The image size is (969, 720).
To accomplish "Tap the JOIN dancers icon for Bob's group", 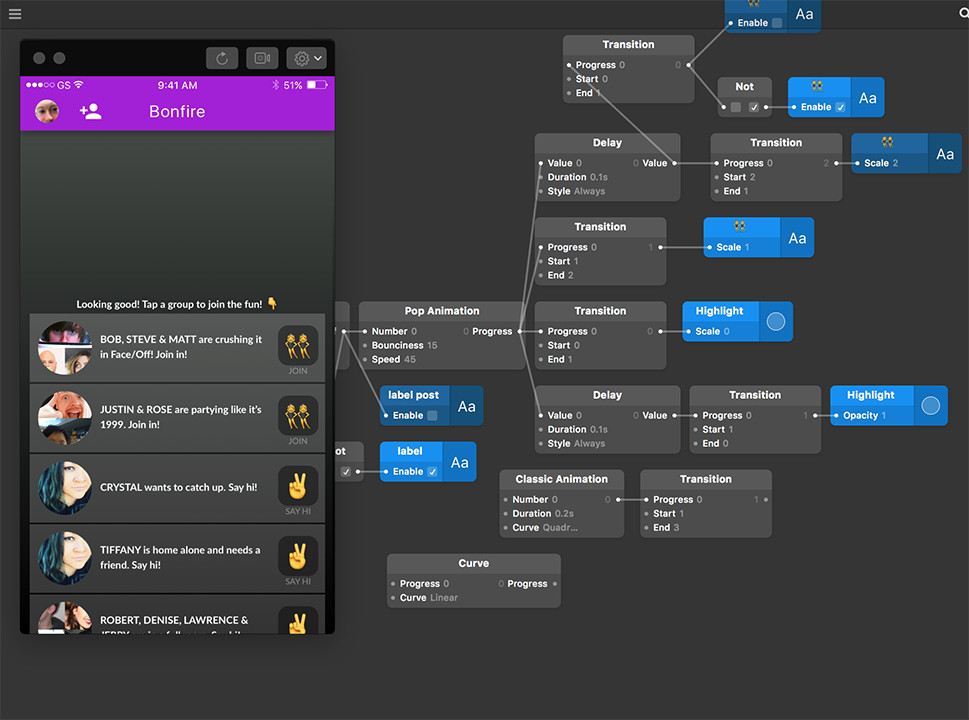I will point(297,345).
